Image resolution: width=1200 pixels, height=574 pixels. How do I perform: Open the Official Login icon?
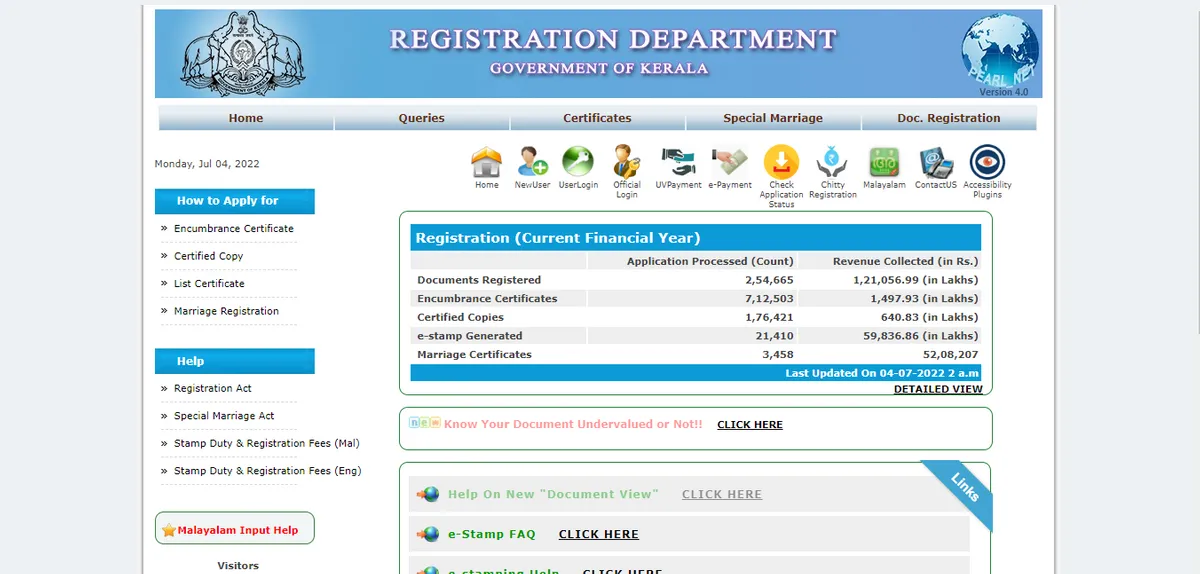coord(627,162)
